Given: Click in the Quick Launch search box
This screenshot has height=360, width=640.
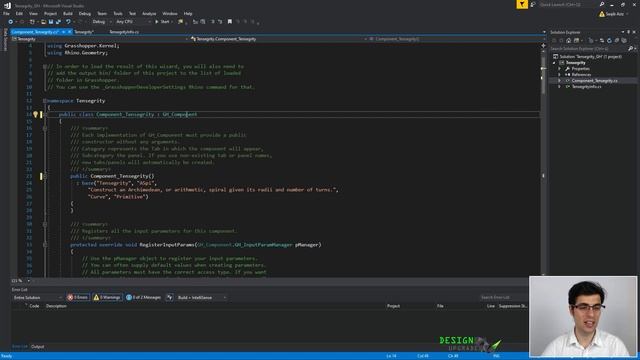Looking at the screenshot, I should (568, 4).
